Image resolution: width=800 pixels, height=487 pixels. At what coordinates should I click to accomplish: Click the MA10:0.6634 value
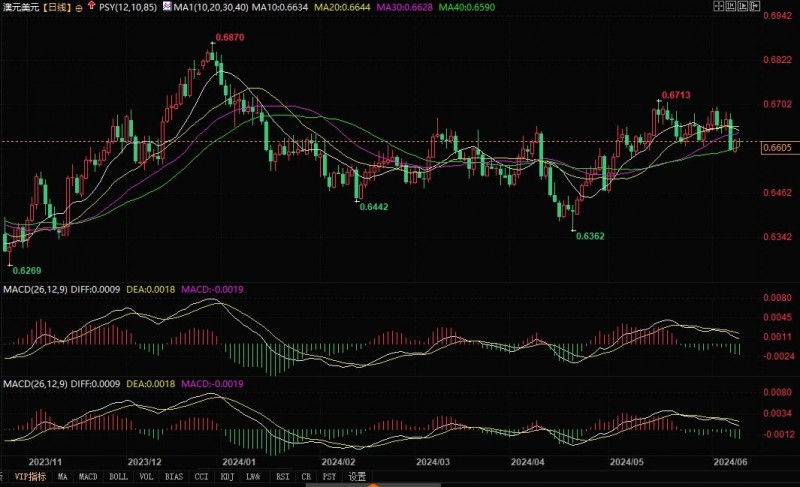(280, 7)
